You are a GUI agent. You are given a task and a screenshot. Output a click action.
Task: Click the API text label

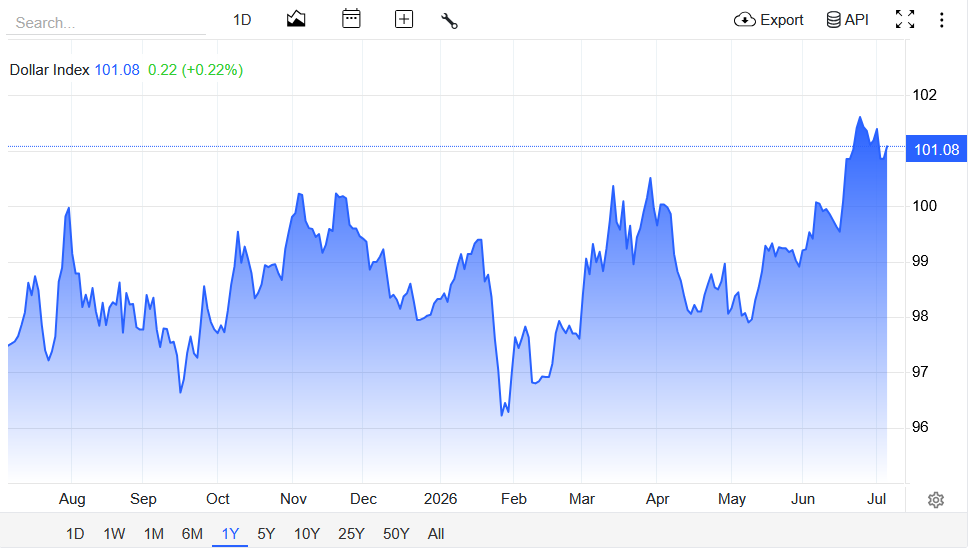coord(856,20)
